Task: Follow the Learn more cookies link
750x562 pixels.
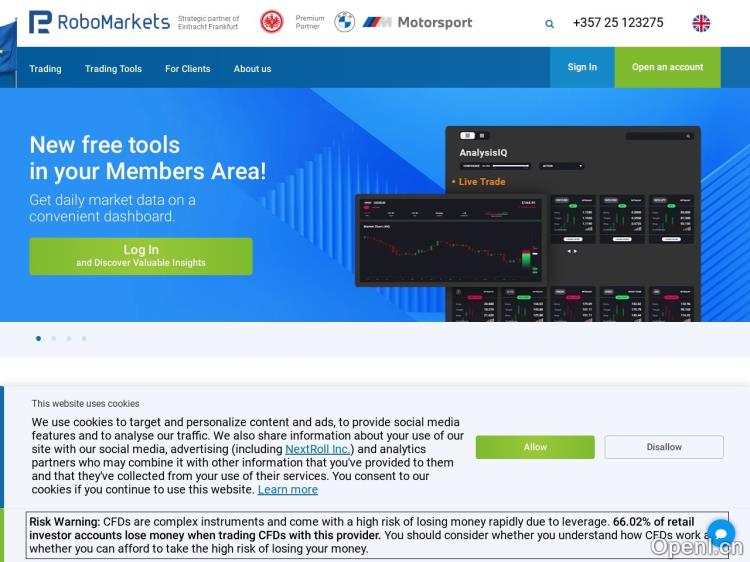Action: 287,490
